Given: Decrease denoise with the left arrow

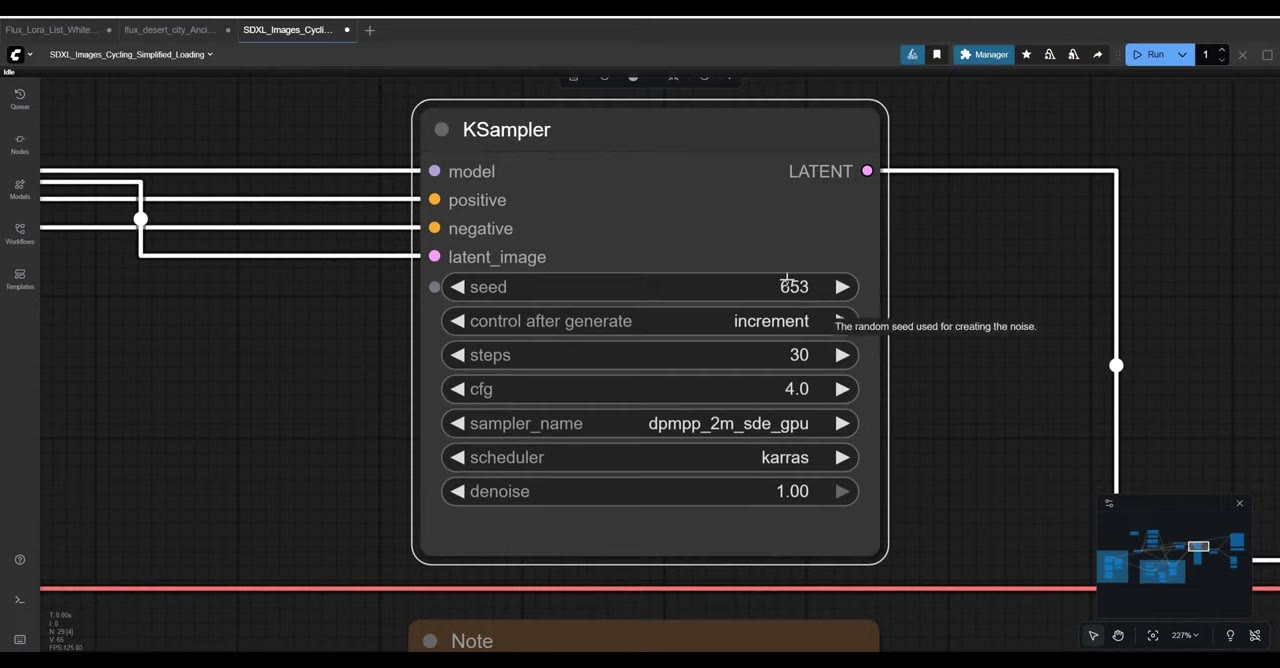Looking at the screenshot, I should [x=457, y=491].
